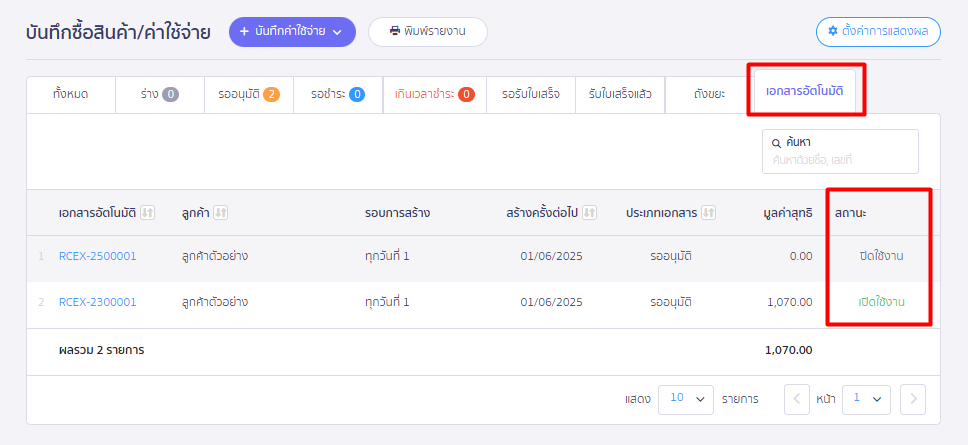The height and width of the screenshot is (445, 968).
Task: Sort by สร้างครั้งต่อไป column icon
Action: (x=590, y=213)
